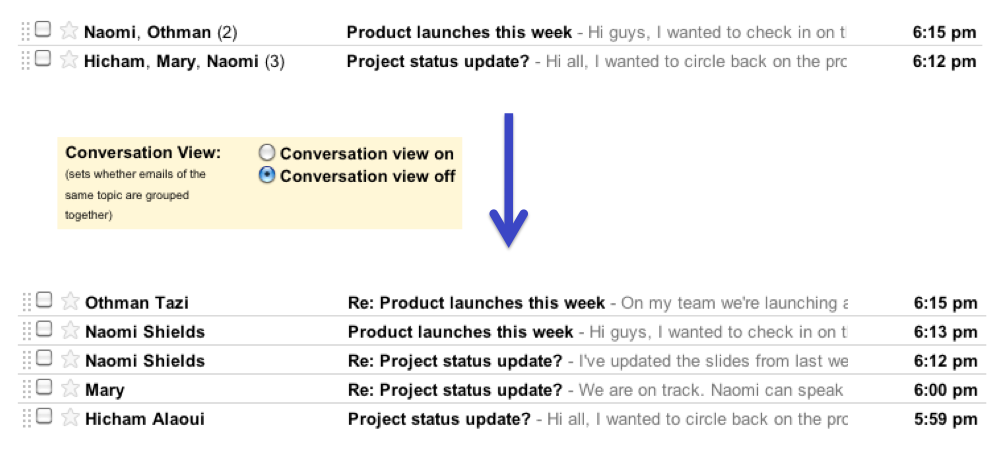Image resolution: width=1000 pixels, height=461 pixels.
Task: Star Othman Tazi's Re: Product launches email
Action: click(69, 301)
